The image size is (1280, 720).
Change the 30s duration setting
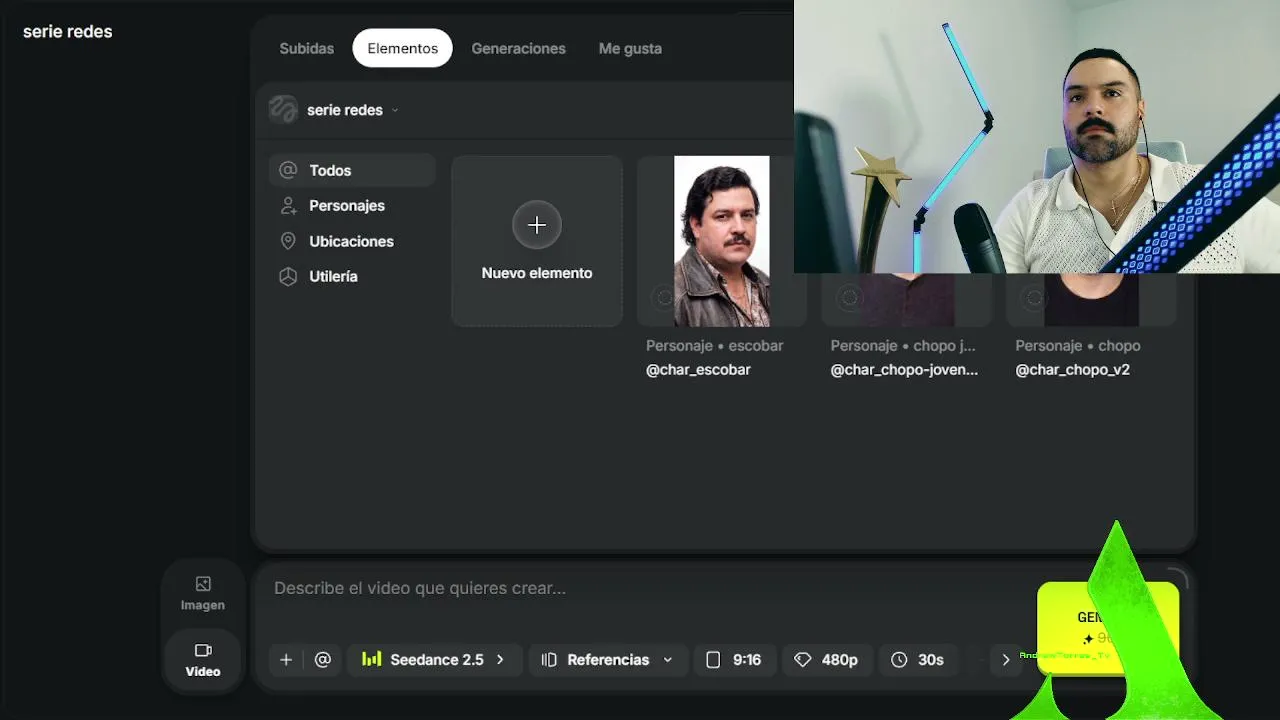coord(917,660)
